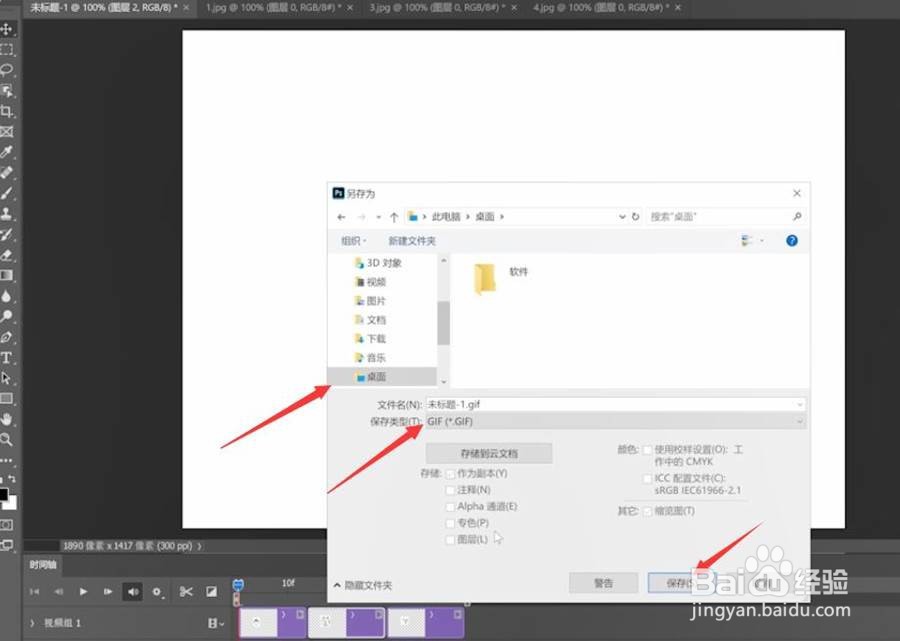The width and height of the screenshot is (900, 641).
Task: Select the Lasso tool
Action: pos(7,70)
